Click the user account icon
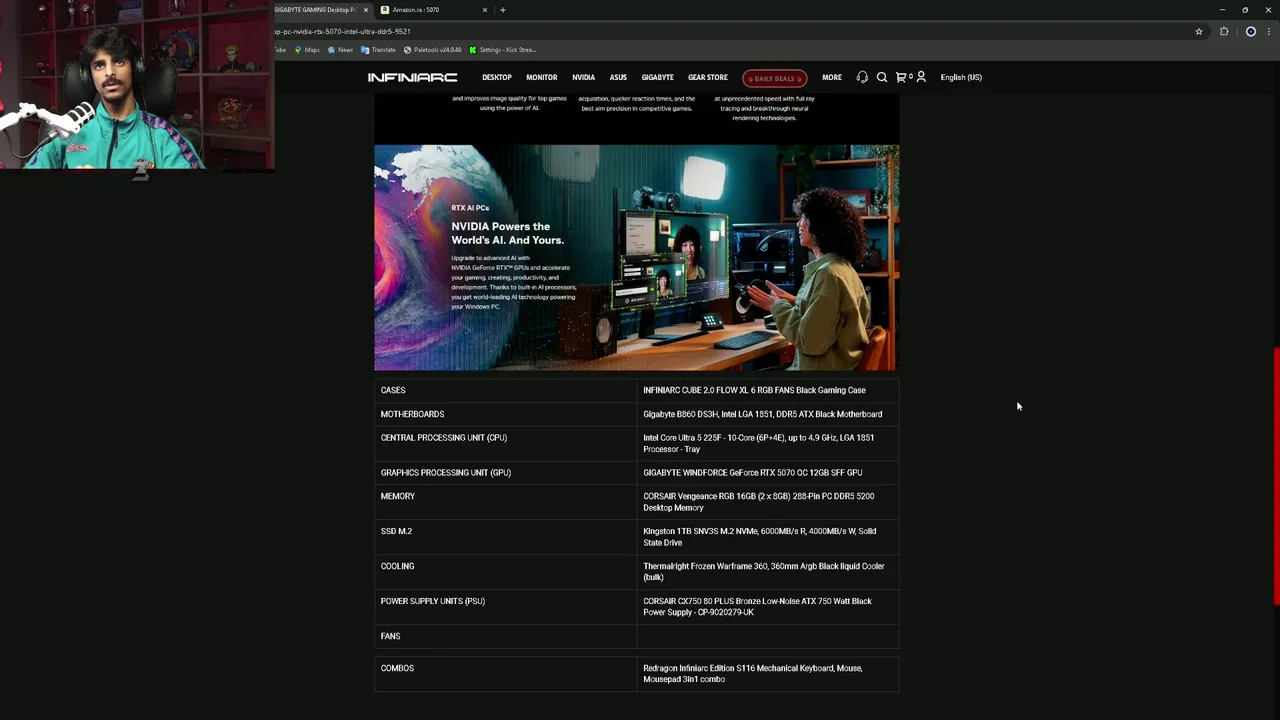The width and height of the screenshot is (1280, 720). [x=921, y=77]
